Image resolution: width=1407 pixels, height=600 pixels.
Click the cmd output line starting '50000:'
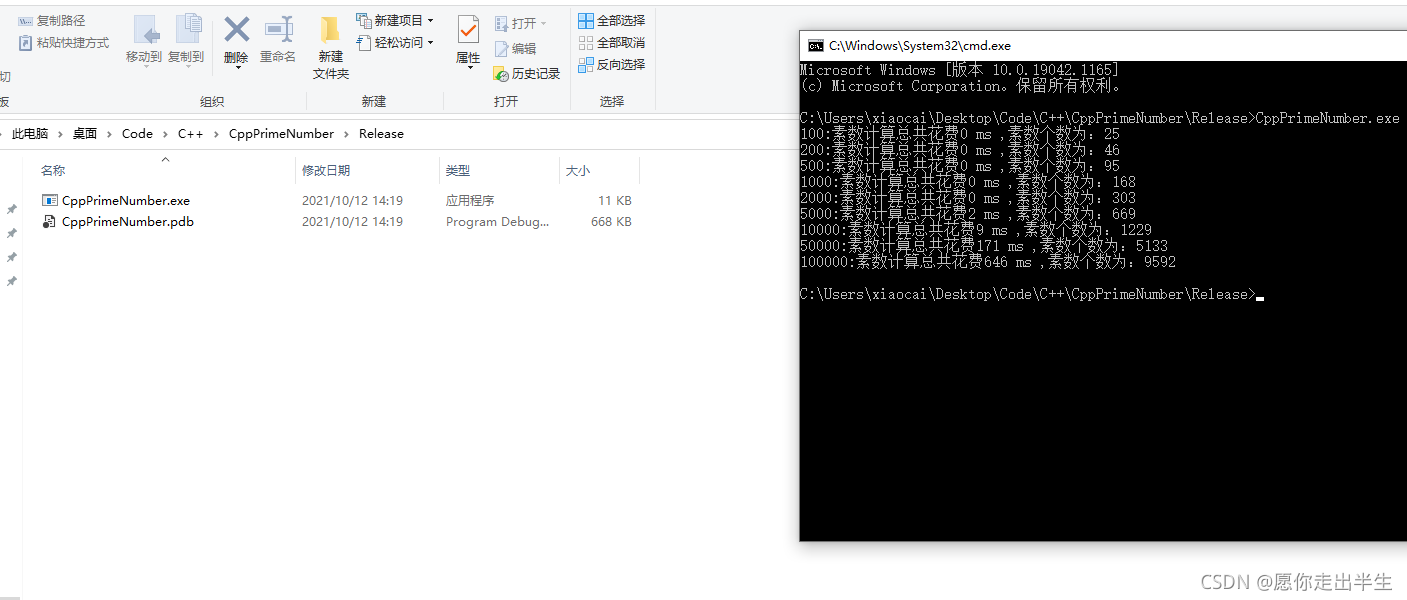984,246
